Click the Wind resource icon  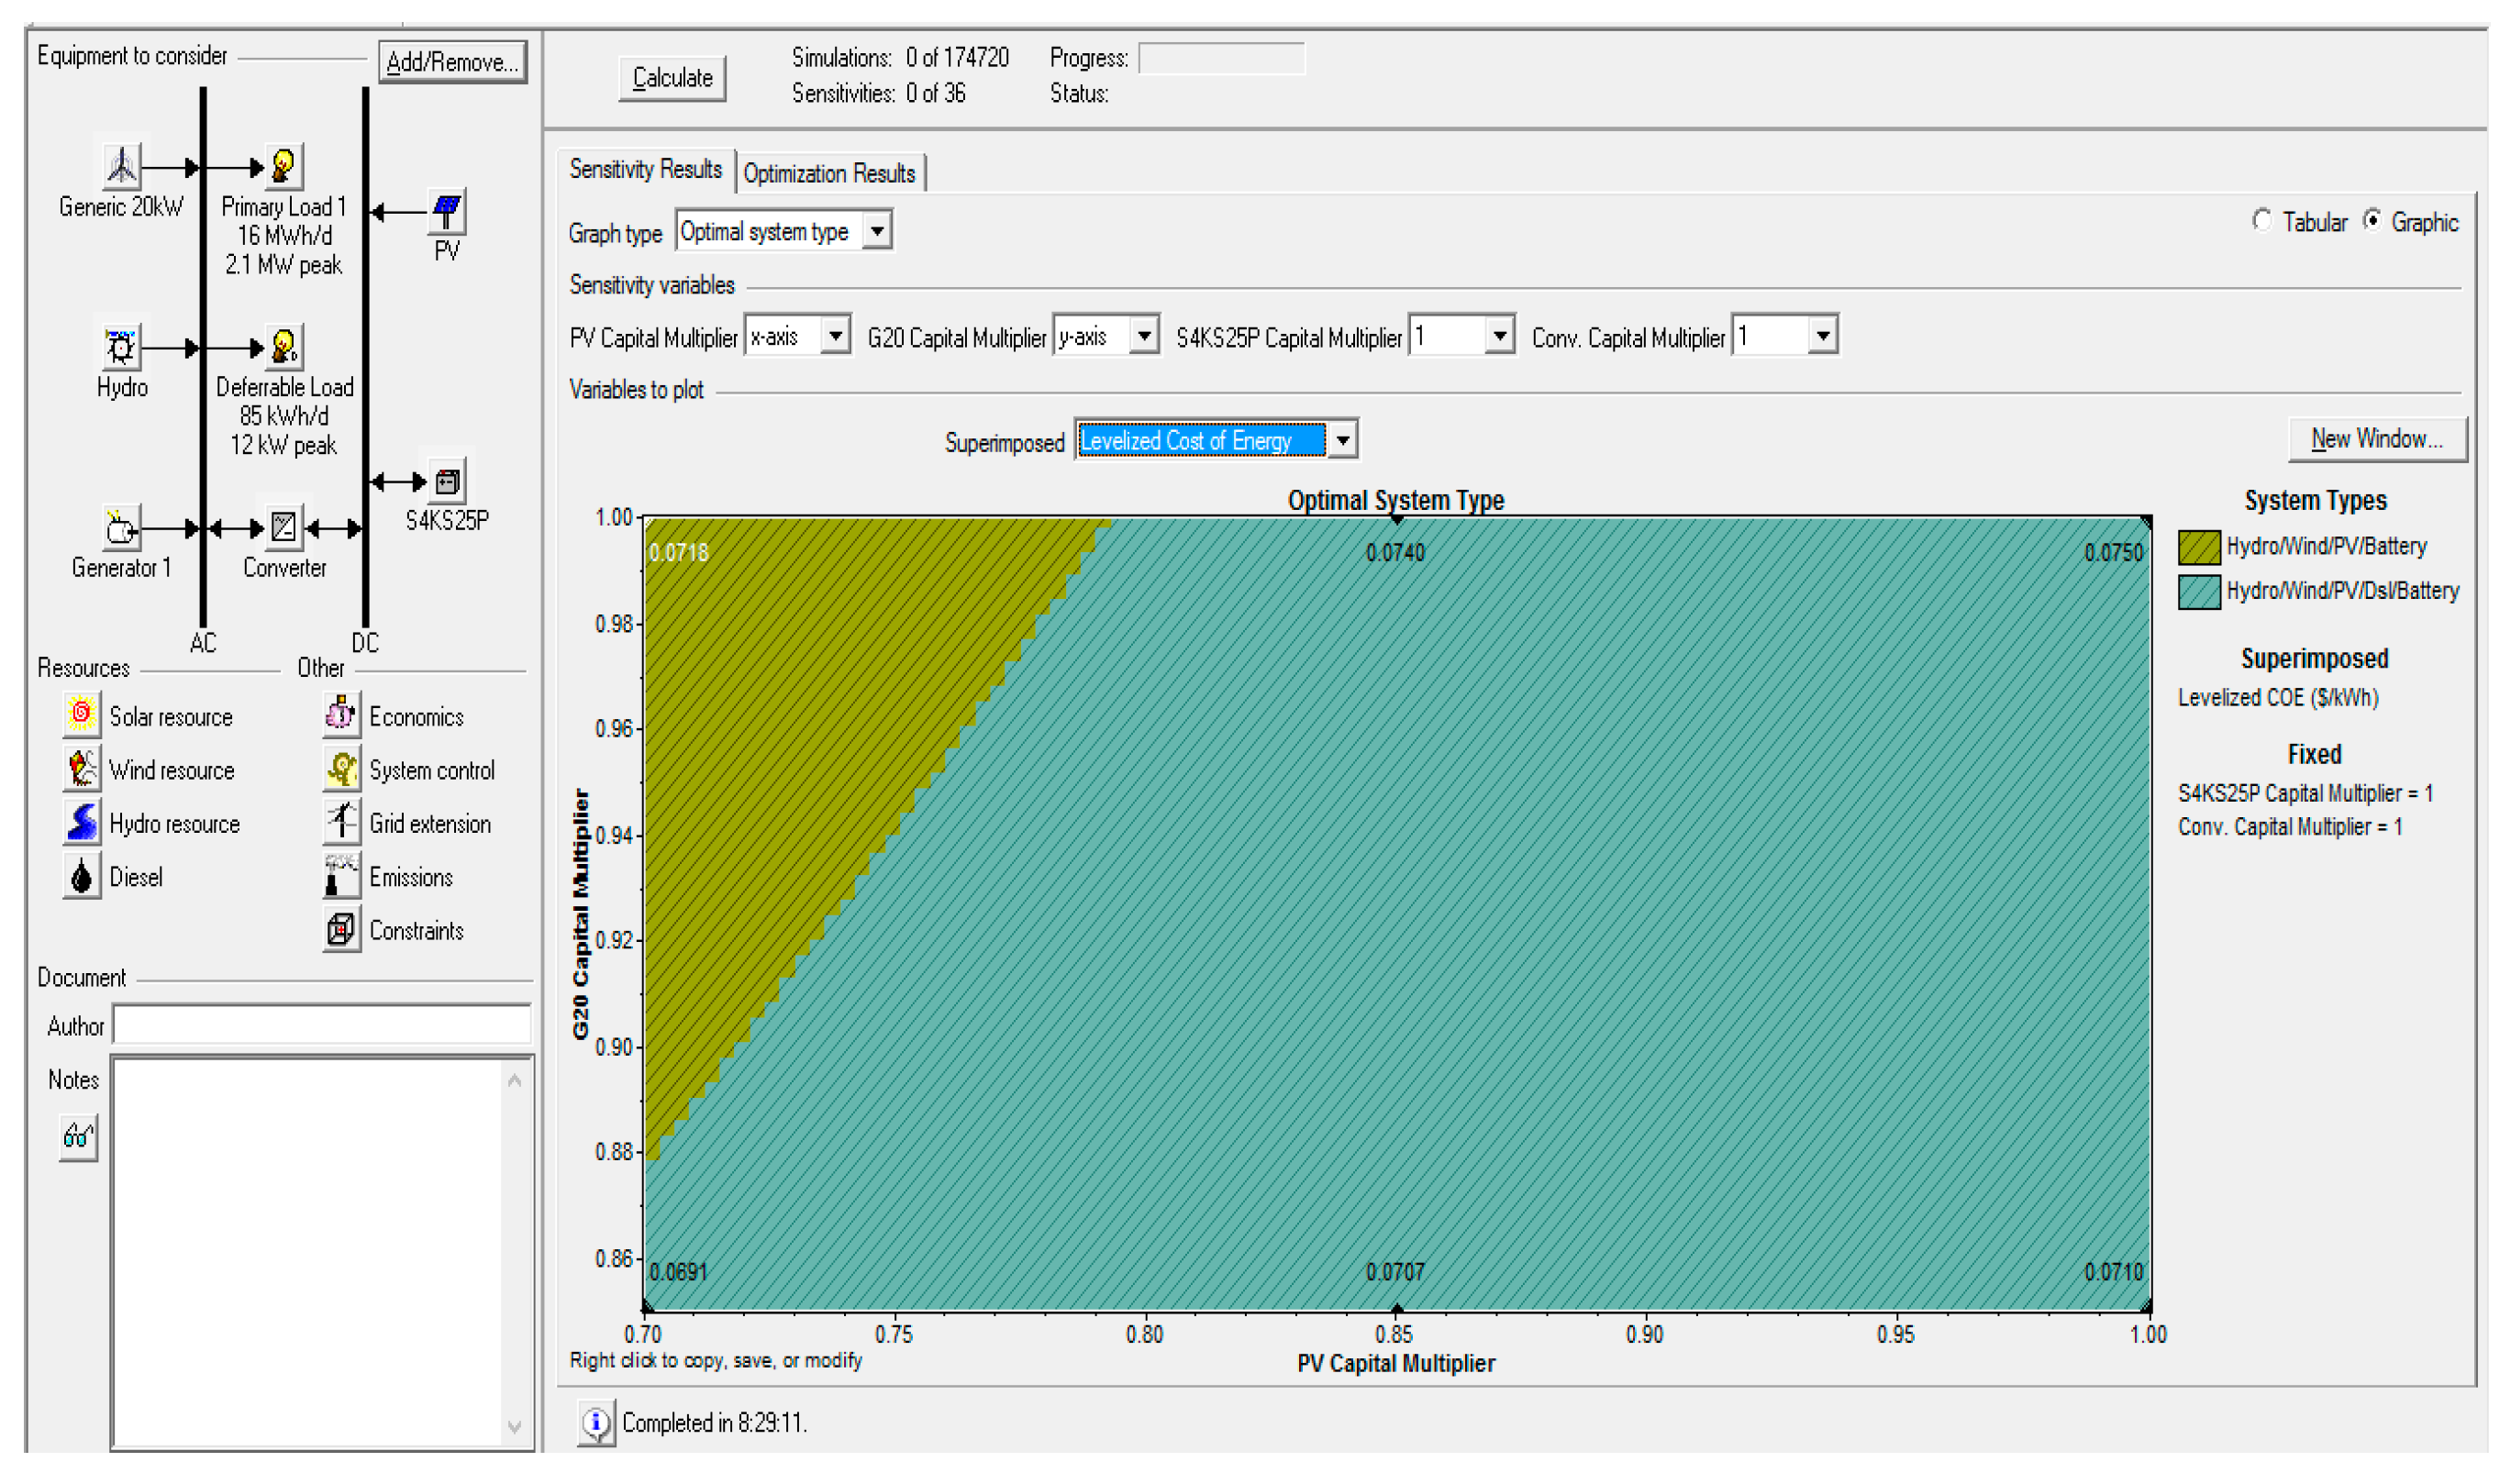(81, 768)
